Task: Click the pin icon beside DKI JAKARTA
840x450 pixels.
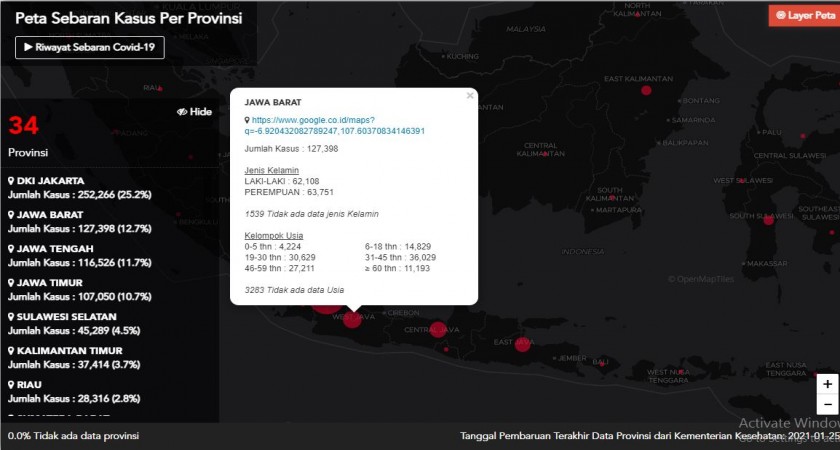Action: coord(11,181)
